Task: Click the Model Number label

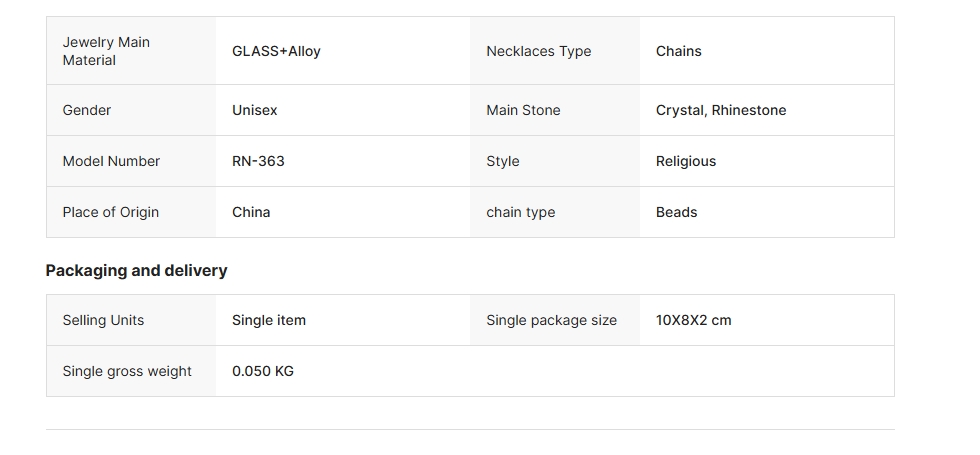Action: 111,161
